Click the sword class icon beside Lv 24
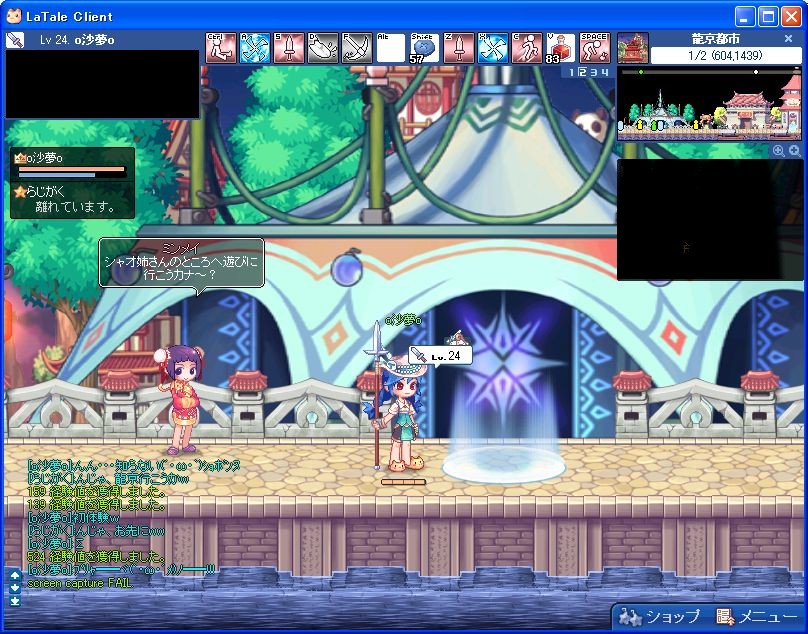This screenshot has width=808, height=634. point(15,40)
